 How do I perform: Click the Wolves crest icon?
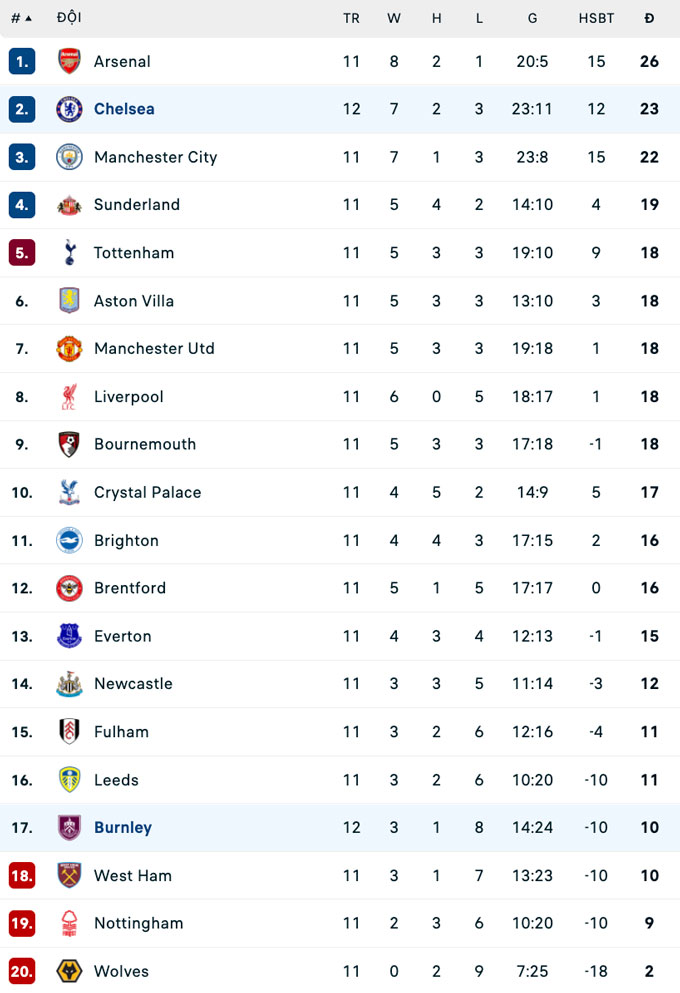(x=69, y=971)
